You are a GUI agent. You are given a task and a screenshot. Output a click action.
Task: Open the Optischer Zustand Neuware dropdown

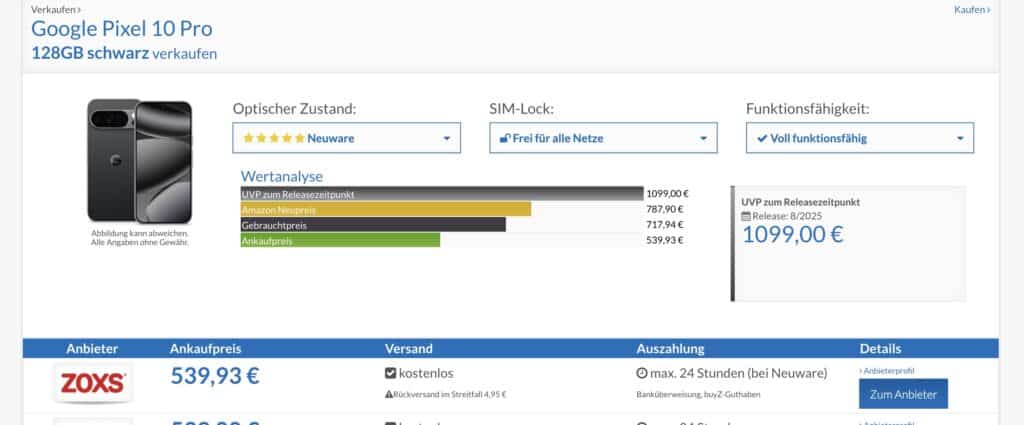click(x=346, y=138)
